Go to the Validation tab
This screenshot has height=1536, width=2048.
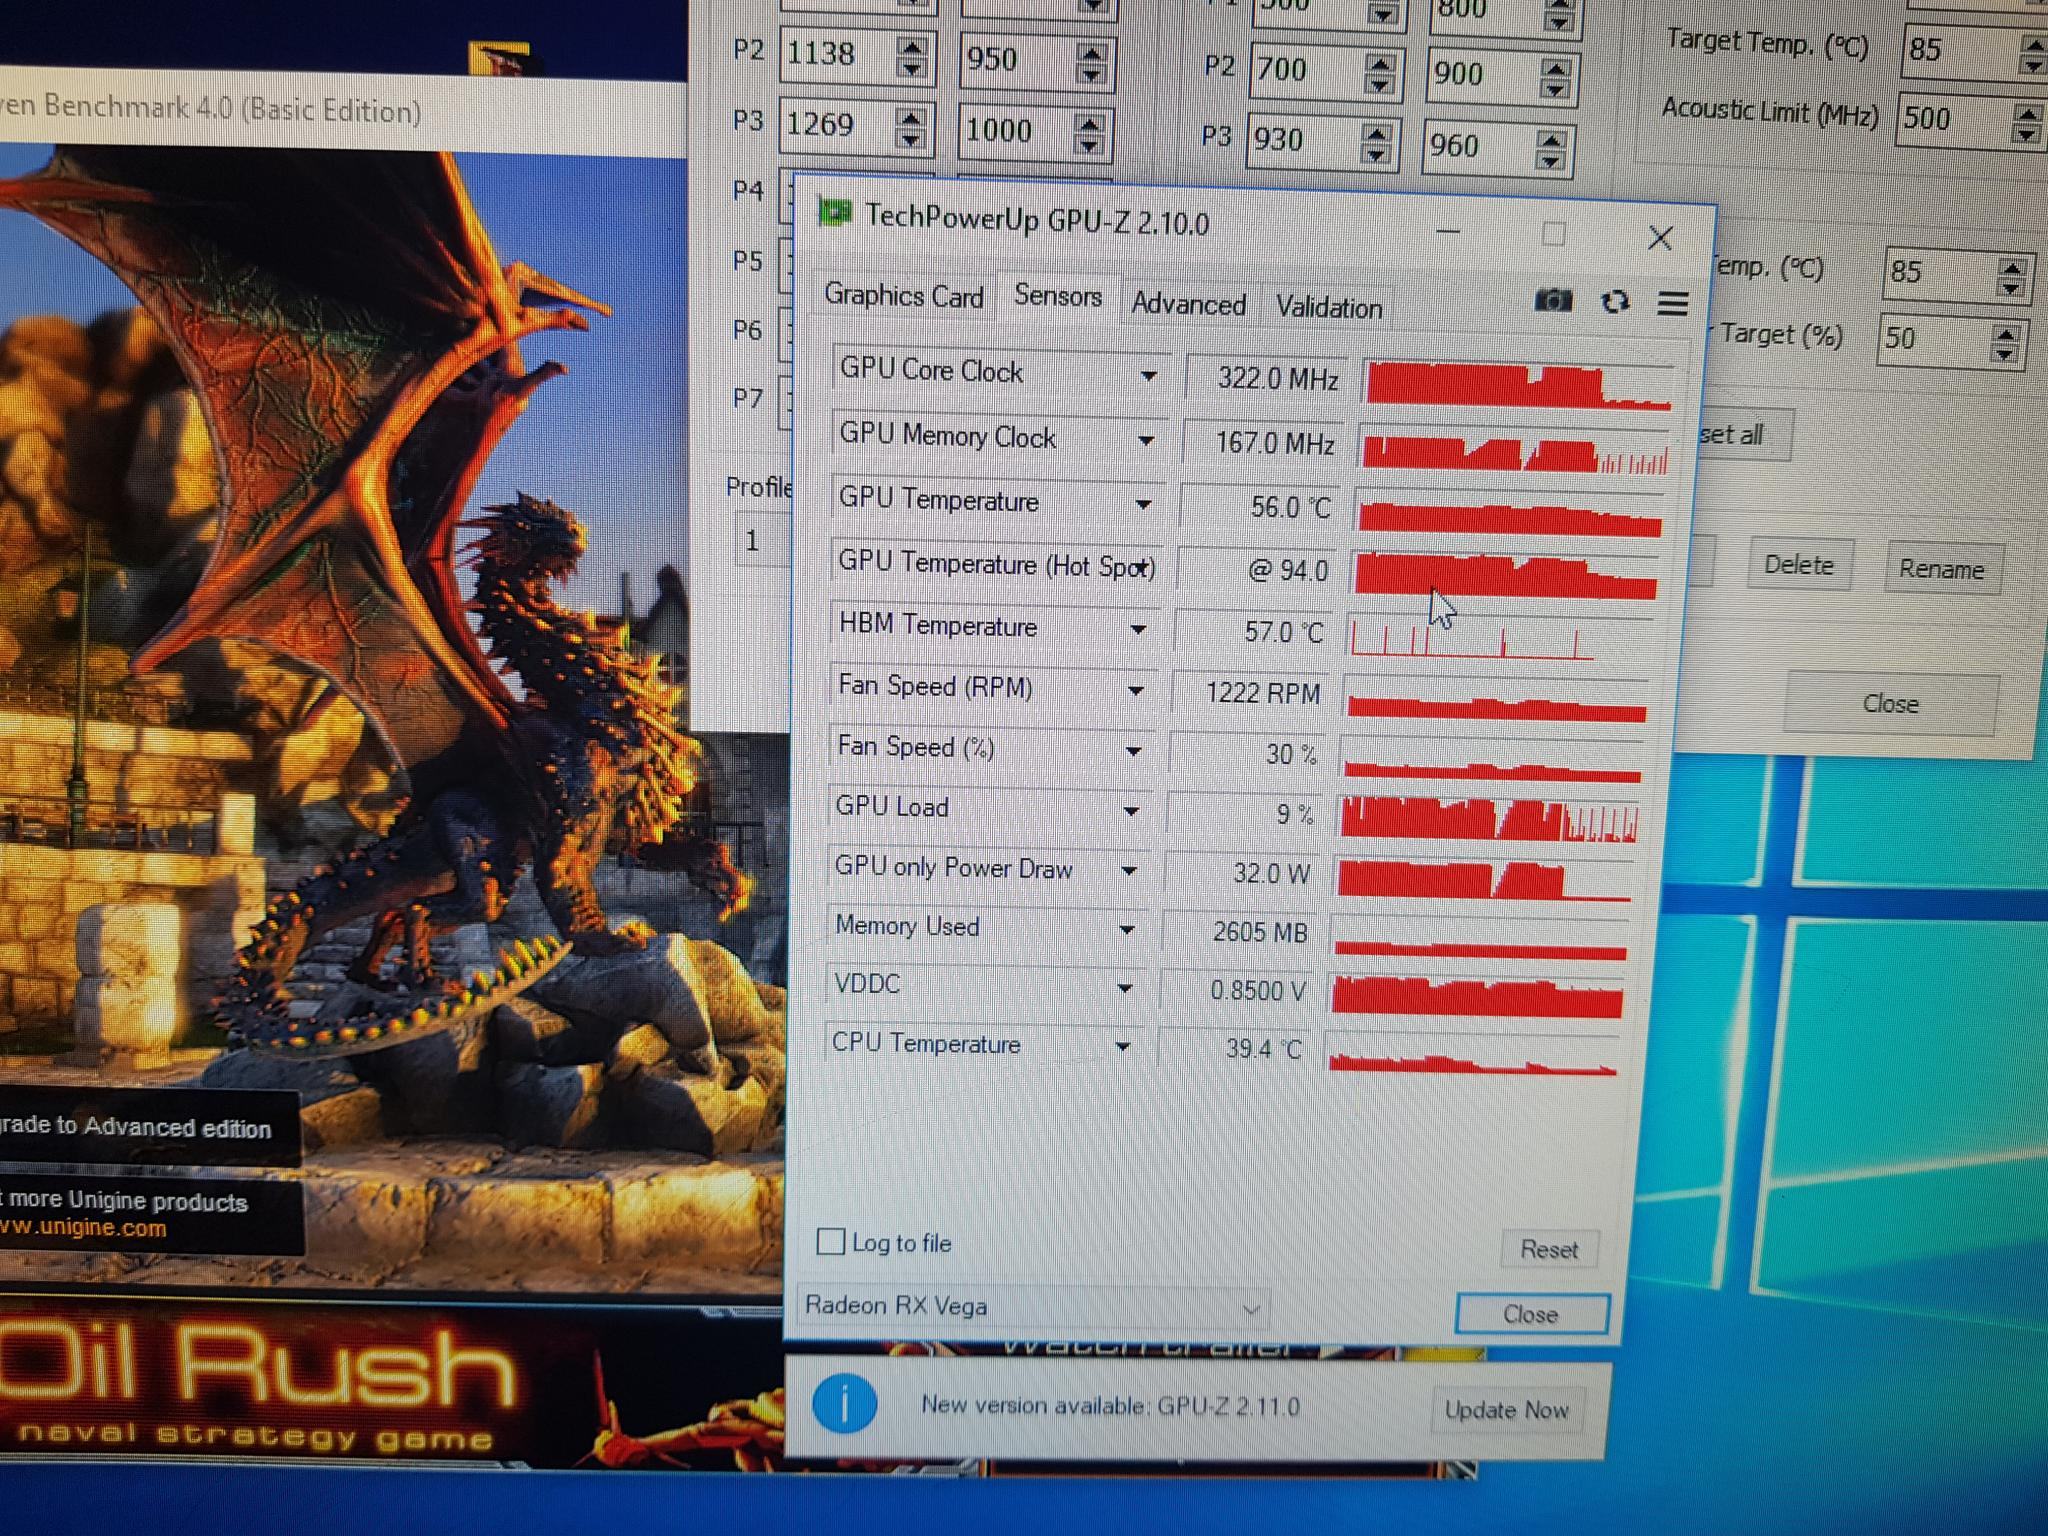click(1328, 307)
